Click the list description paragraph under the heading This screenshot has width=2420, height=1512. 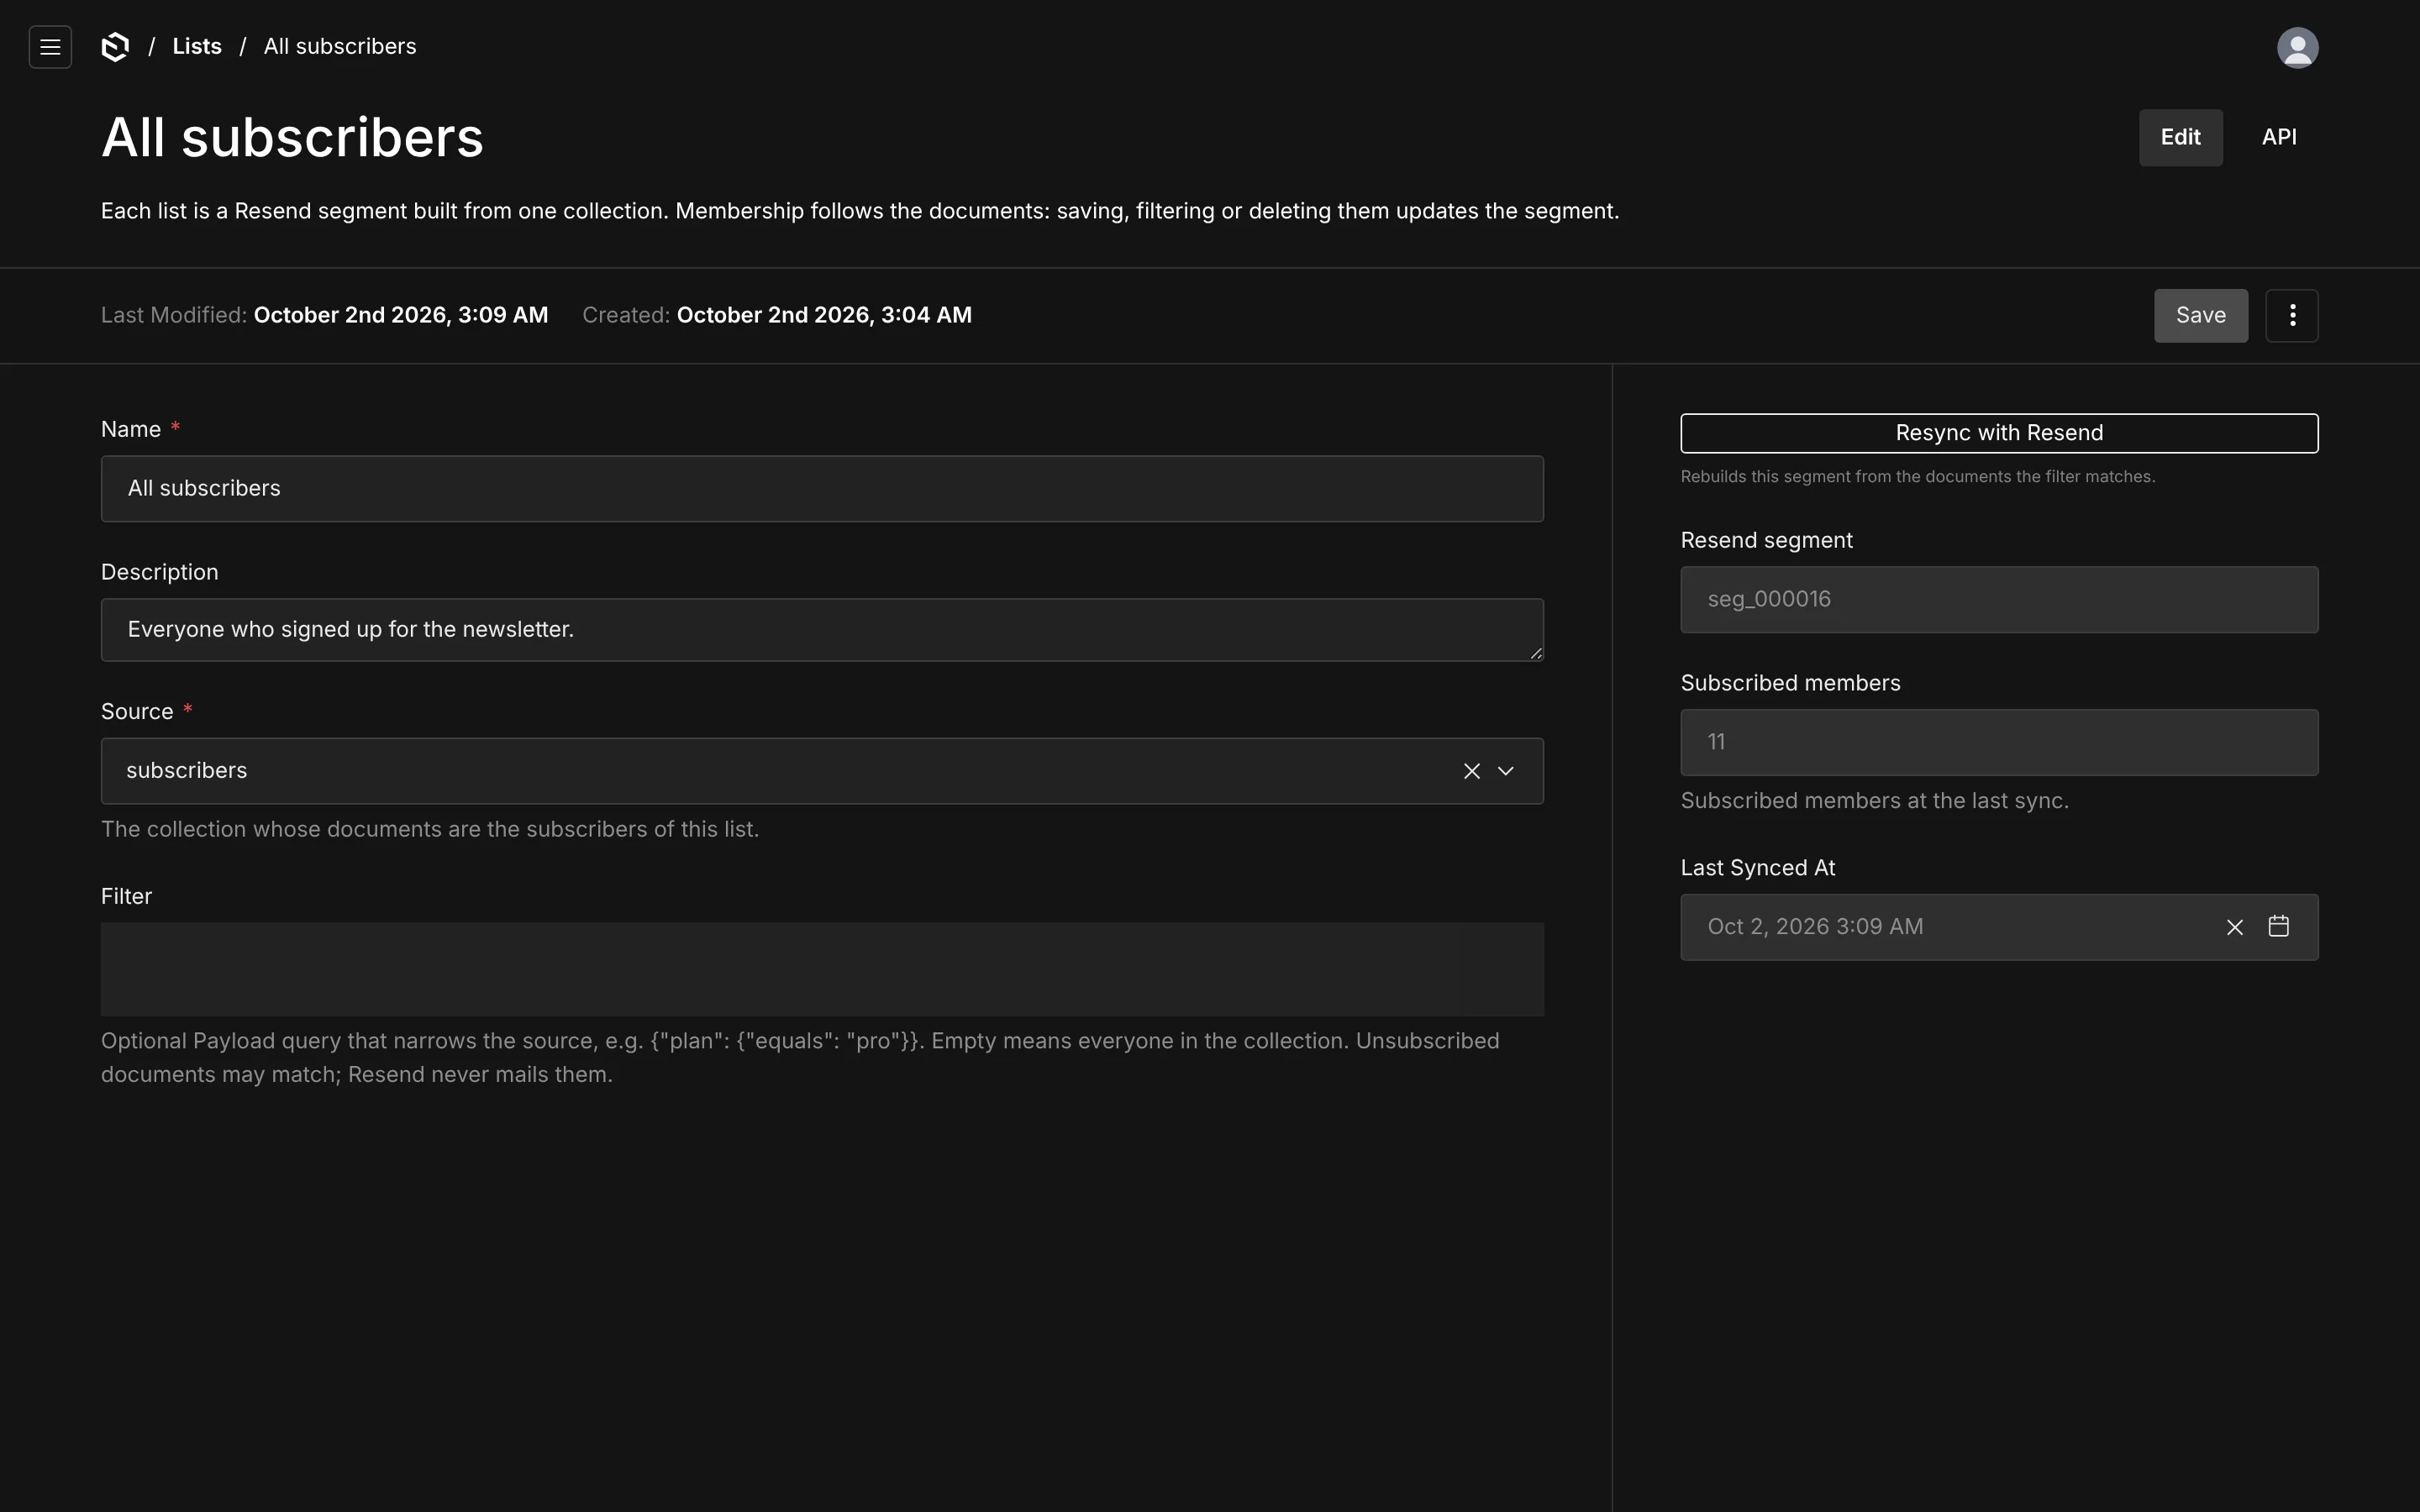tap(860, 212)
